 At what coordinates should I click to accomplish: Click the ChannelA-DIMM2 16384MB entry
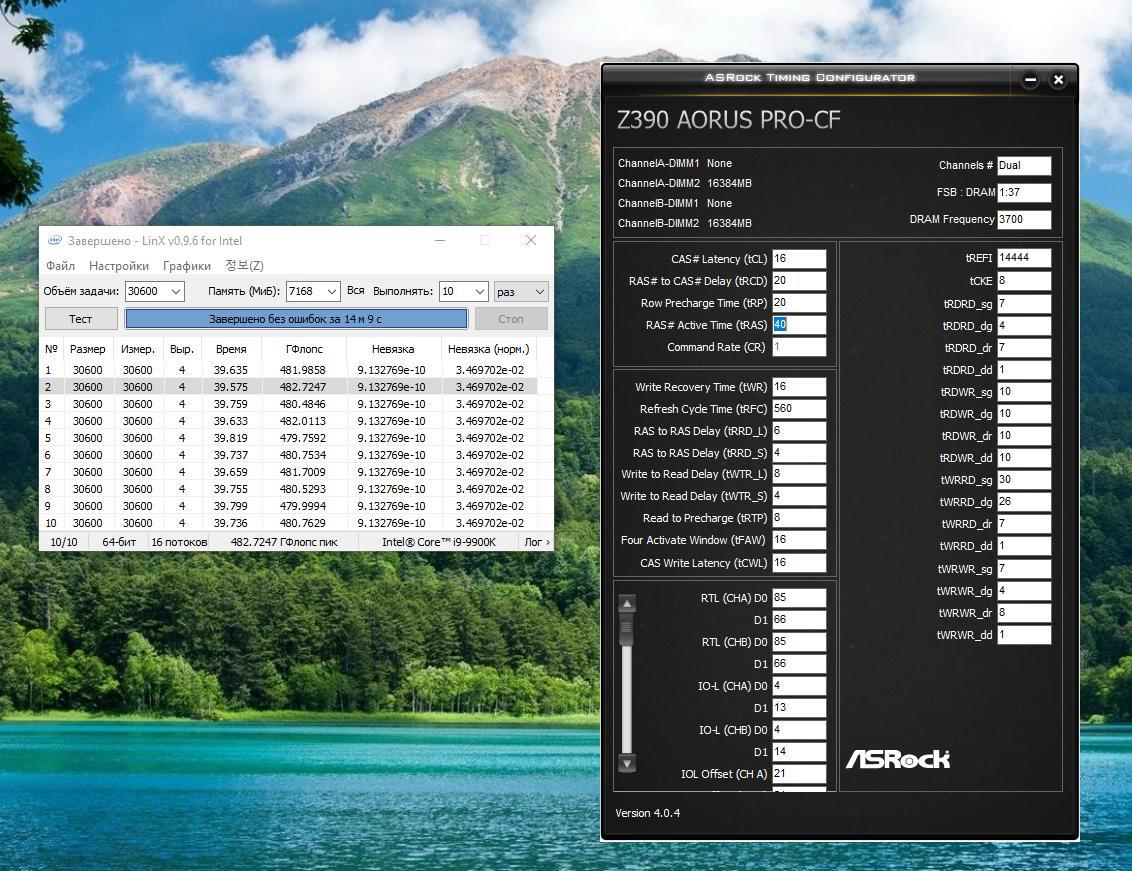(684, 183)
